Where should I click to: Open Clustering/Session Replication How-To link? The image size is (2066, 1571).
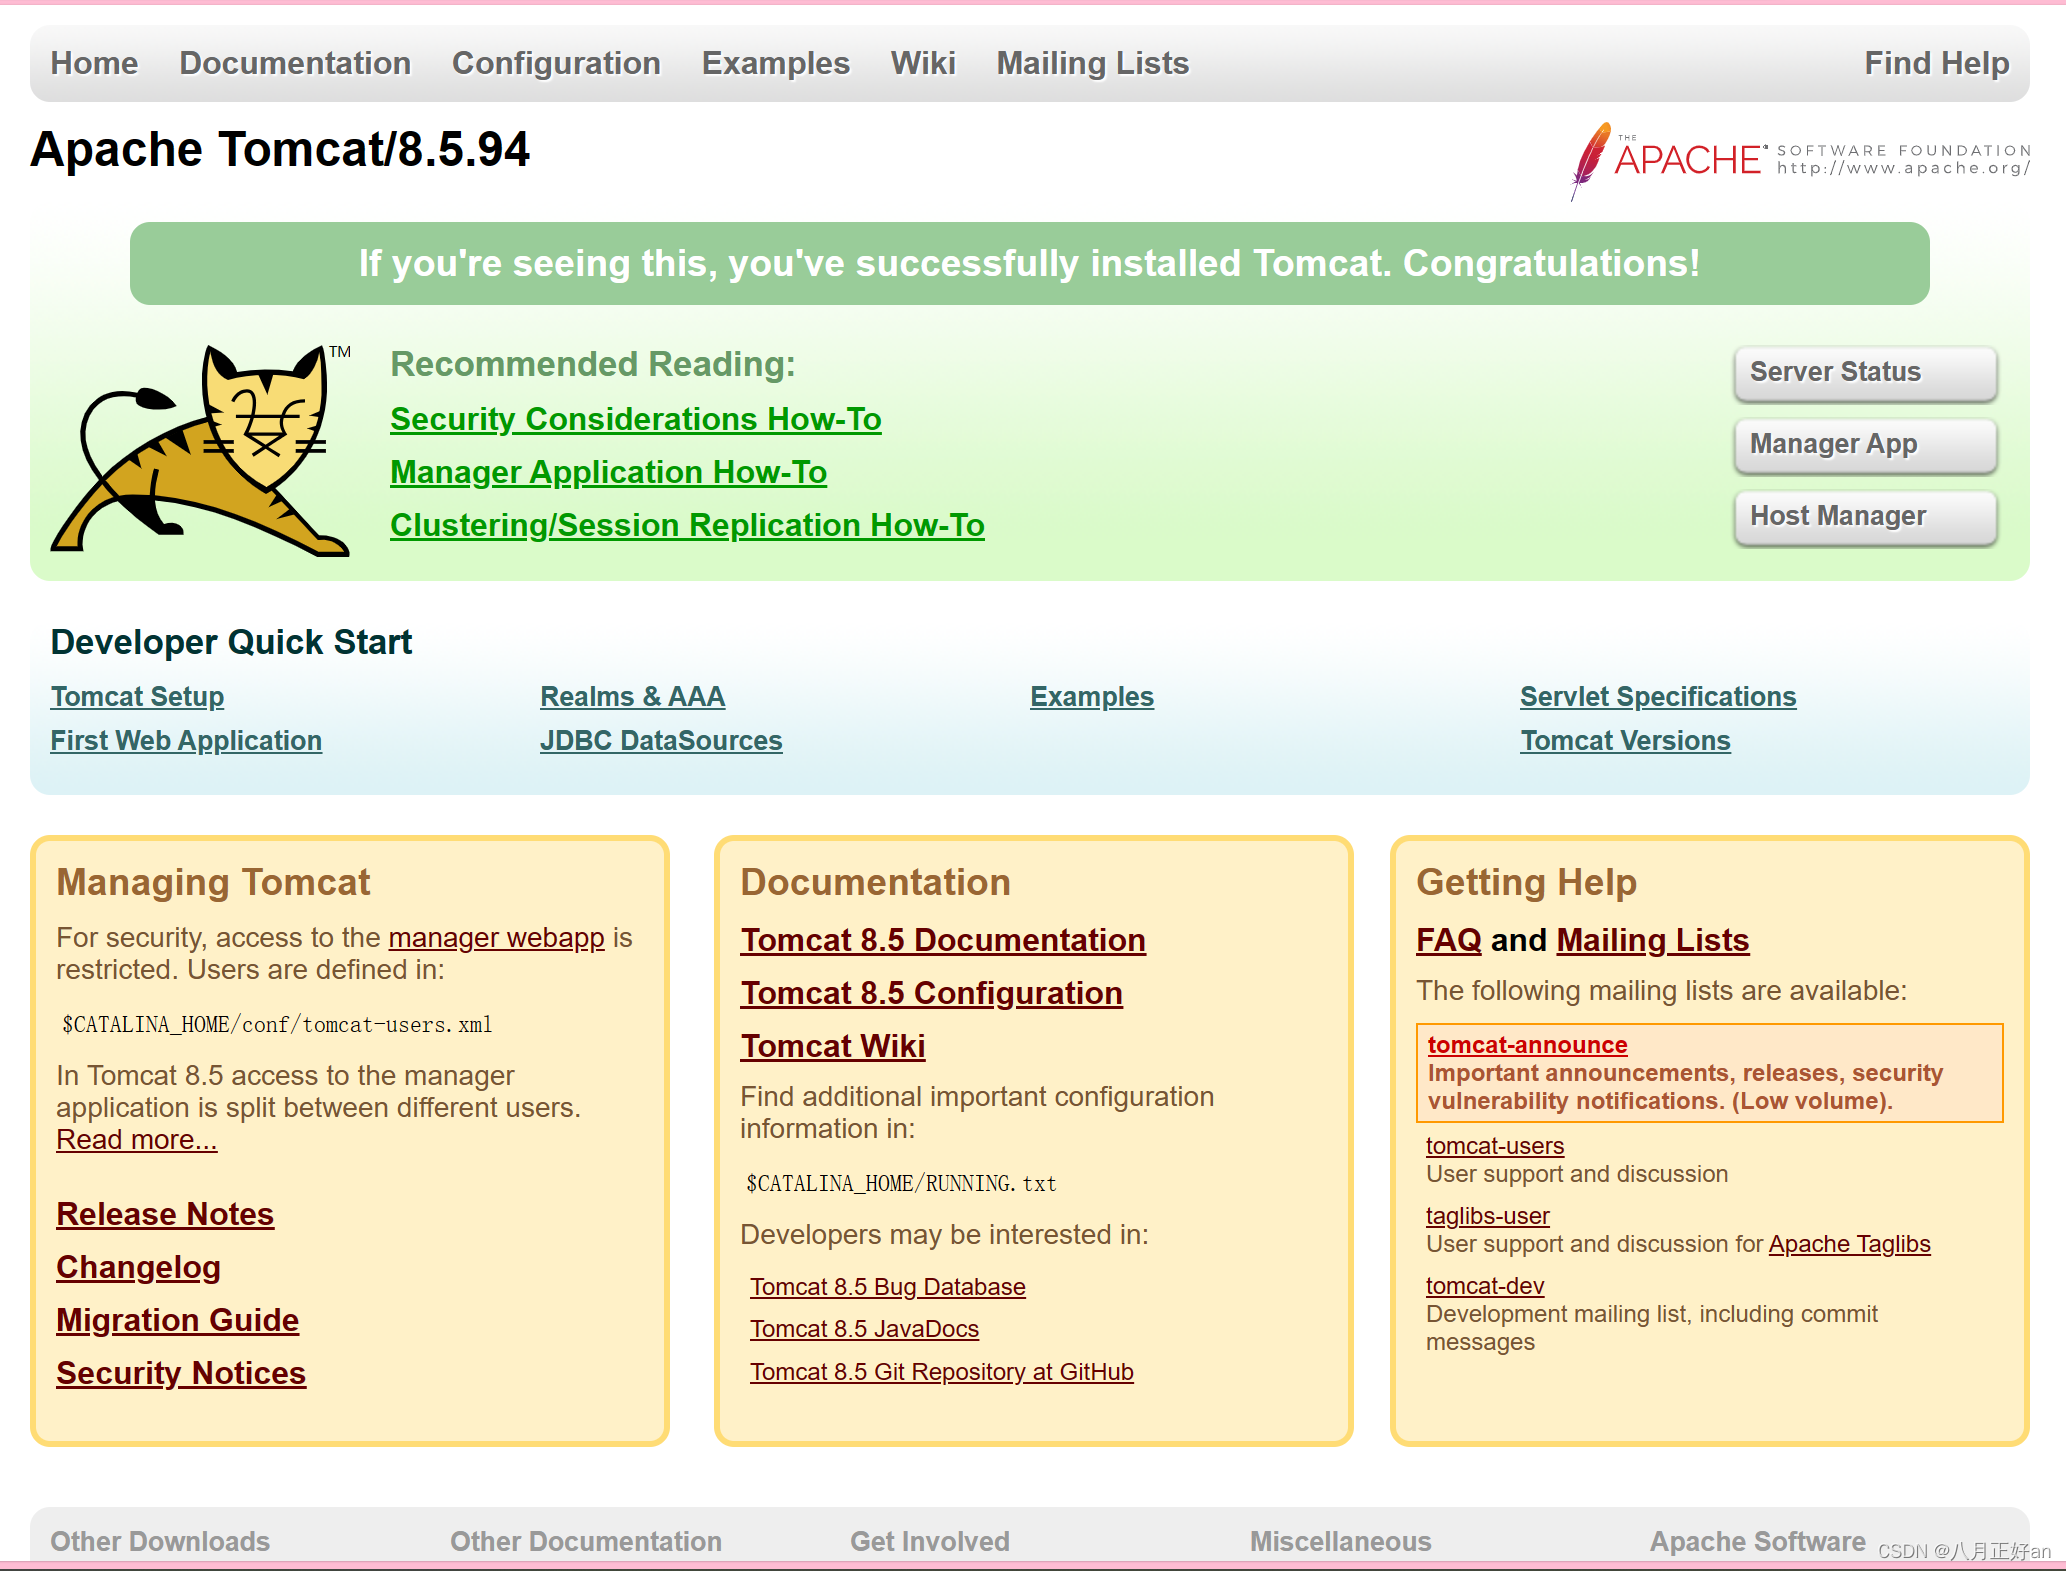click(x=687, y=525)
